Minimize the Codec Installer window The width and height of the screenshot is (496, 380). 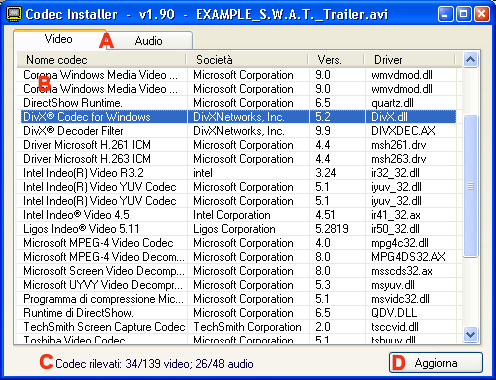tap(446, 14)
